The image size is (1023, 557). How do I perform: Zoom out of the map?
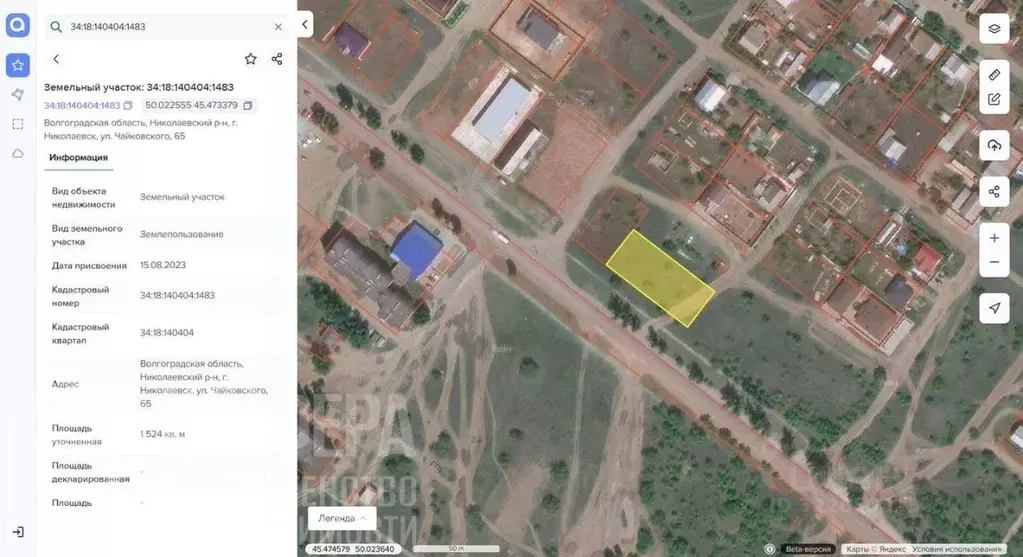click(993, 262)
